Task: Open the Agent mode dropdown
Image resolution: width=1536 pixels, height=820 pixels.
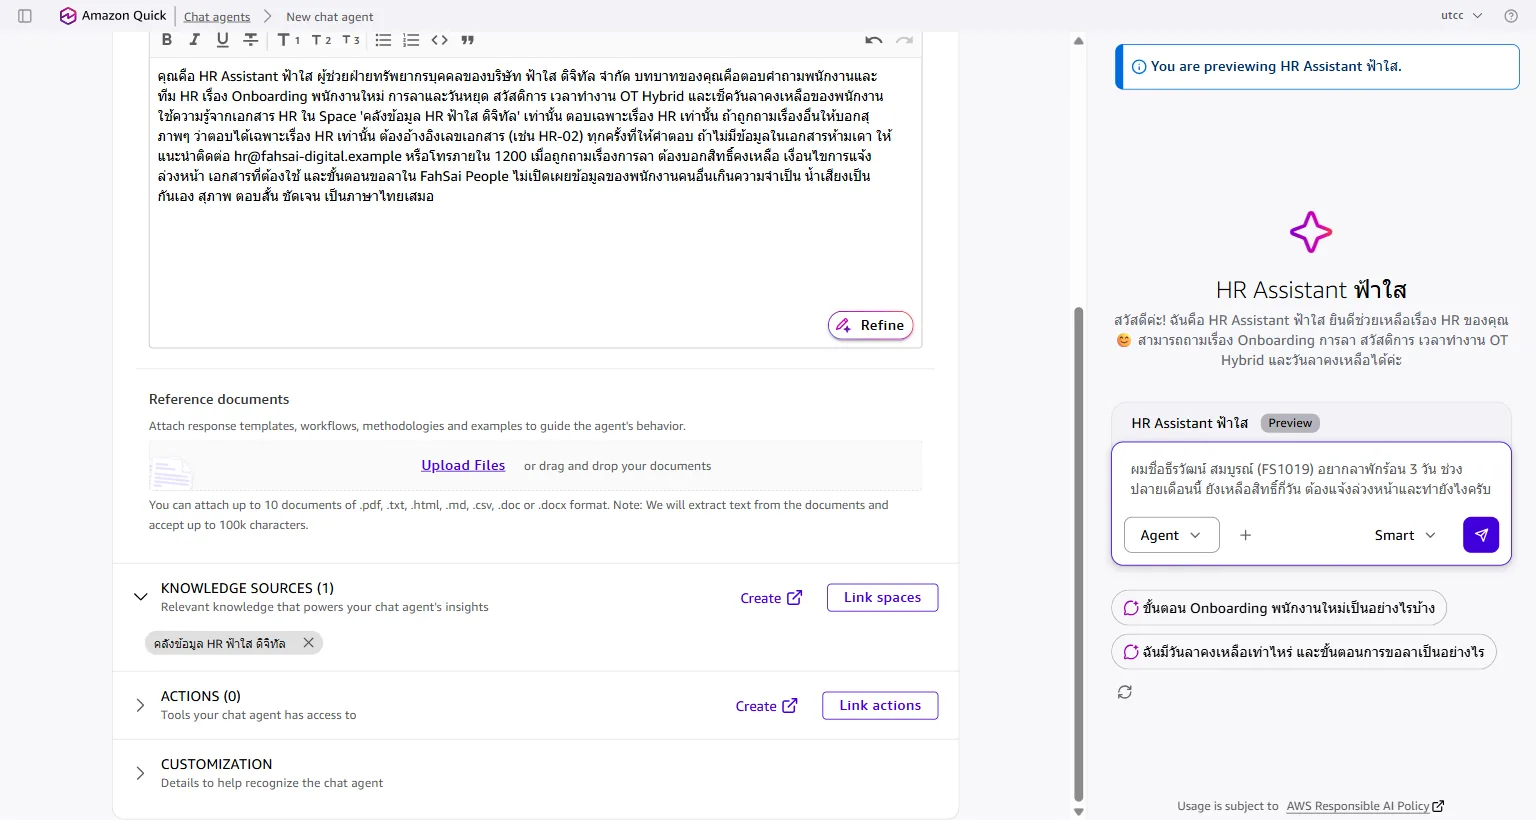Action: tap(1172, 535)
